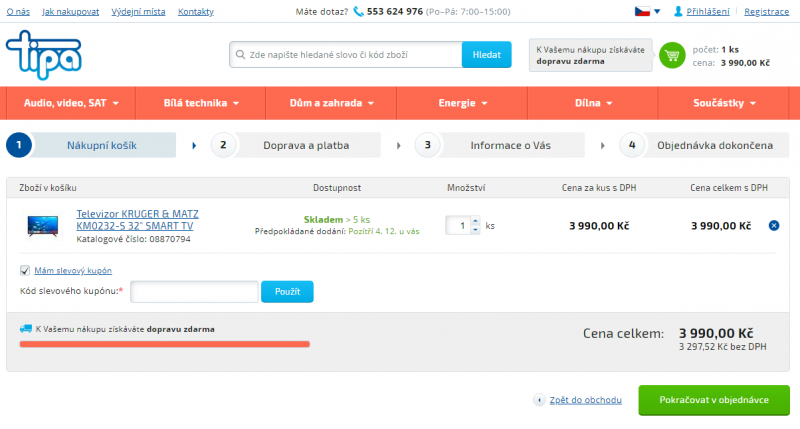Click the quantity input field
The width and height of the screenshot is (800, 429).
[x=458, y=225]
